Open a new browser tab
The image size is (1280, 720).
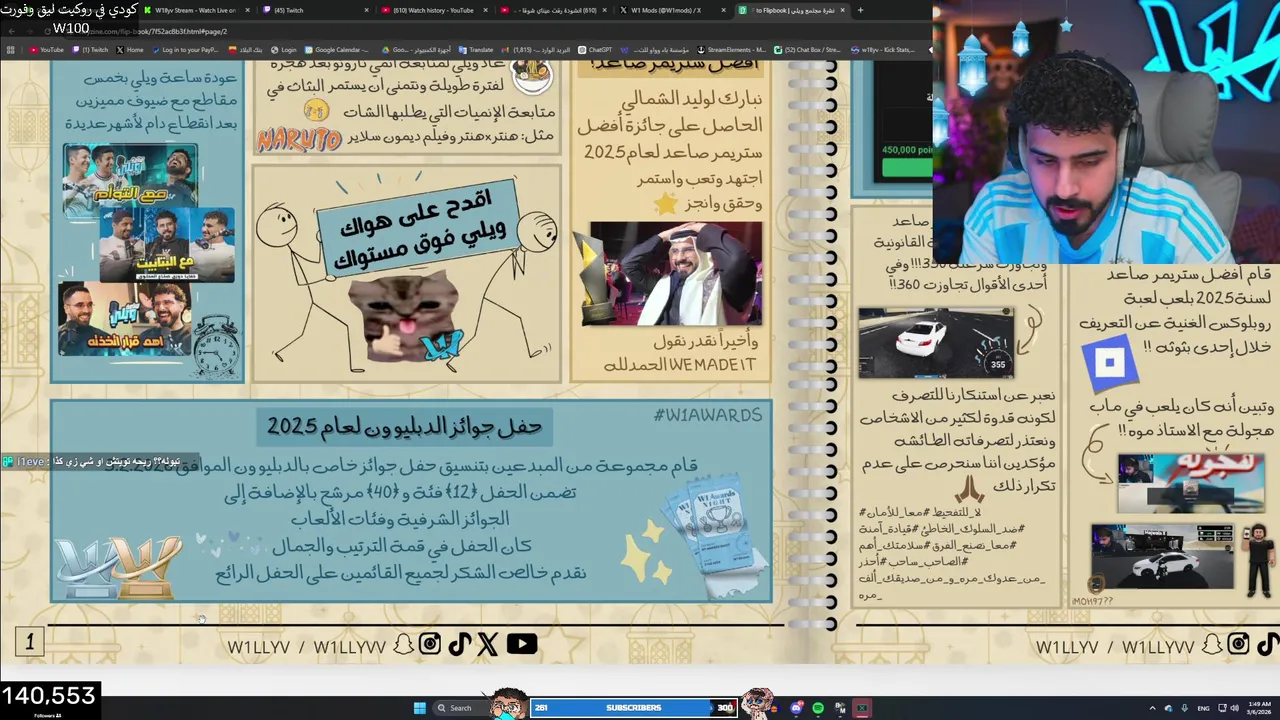coord(861,10)
